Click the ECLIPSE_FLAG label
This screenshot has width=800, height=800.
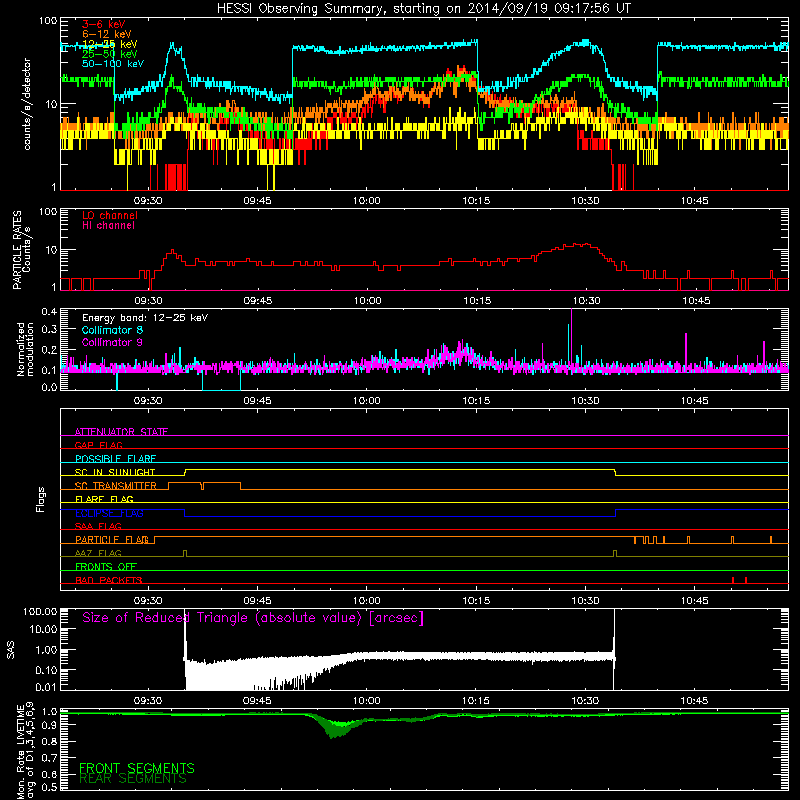(109, 513)
